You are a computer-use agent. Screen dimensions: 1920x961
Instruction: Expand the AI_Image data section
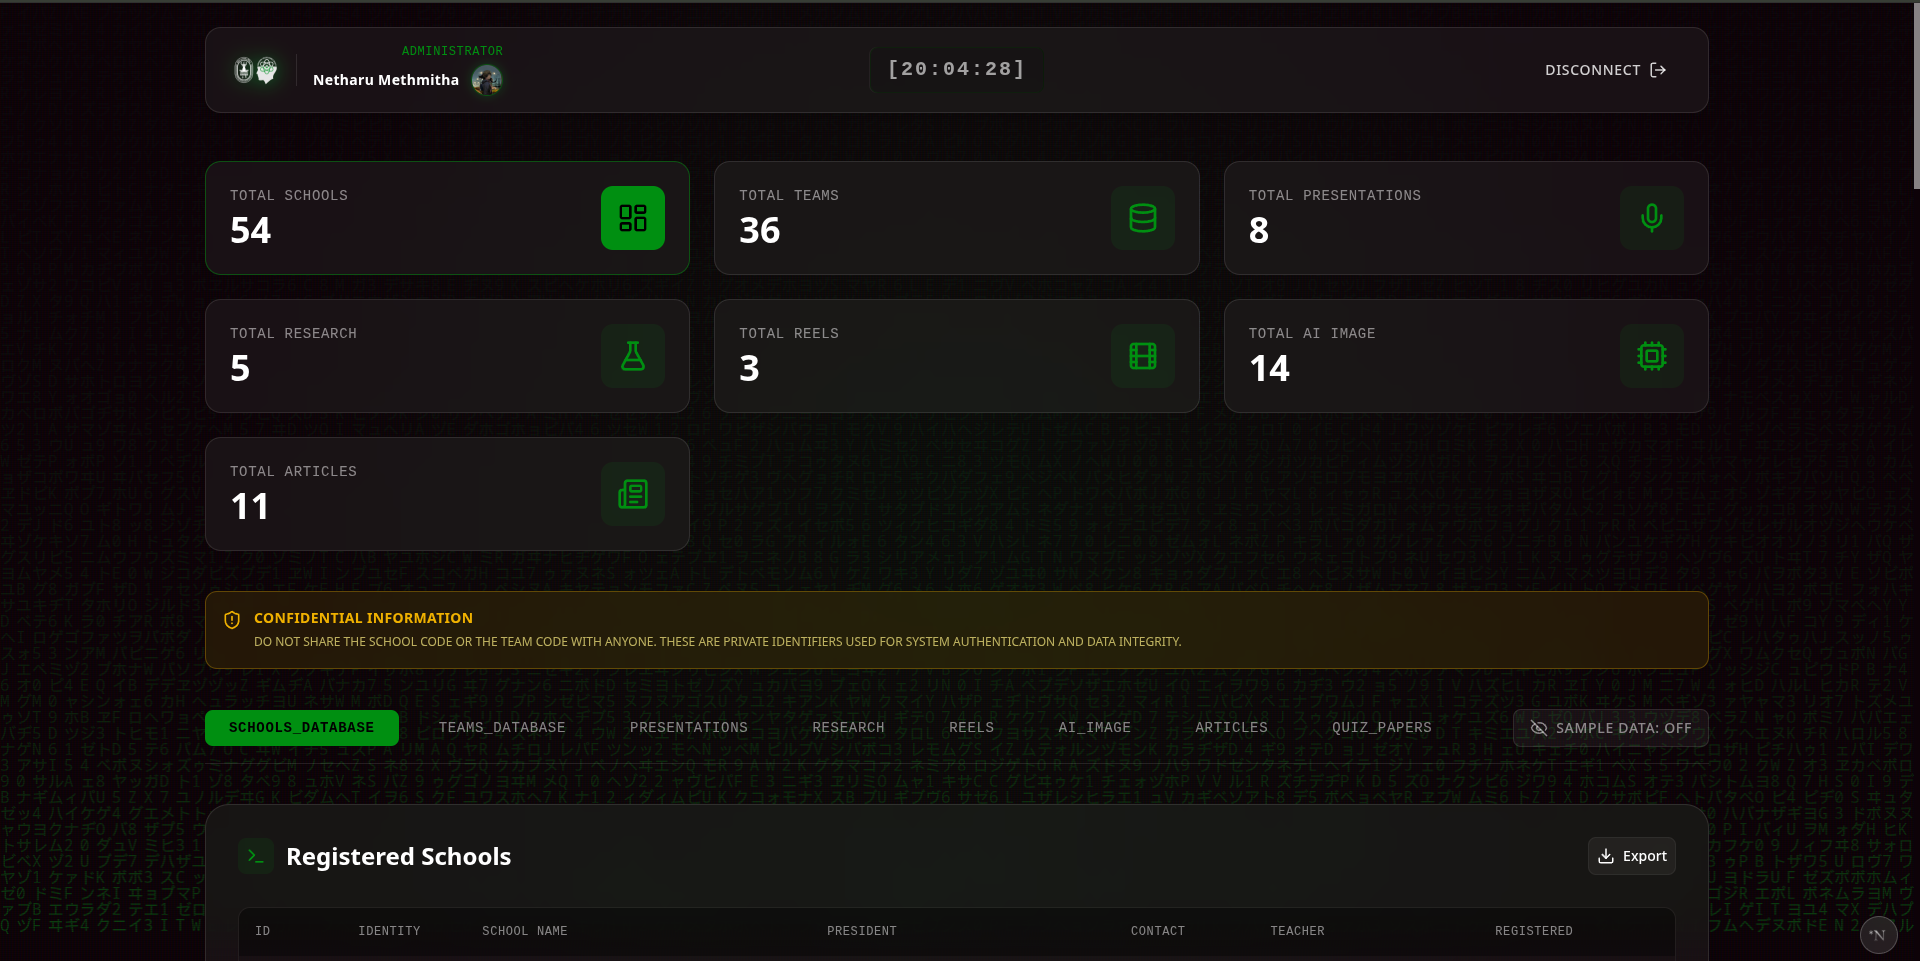1094,728
